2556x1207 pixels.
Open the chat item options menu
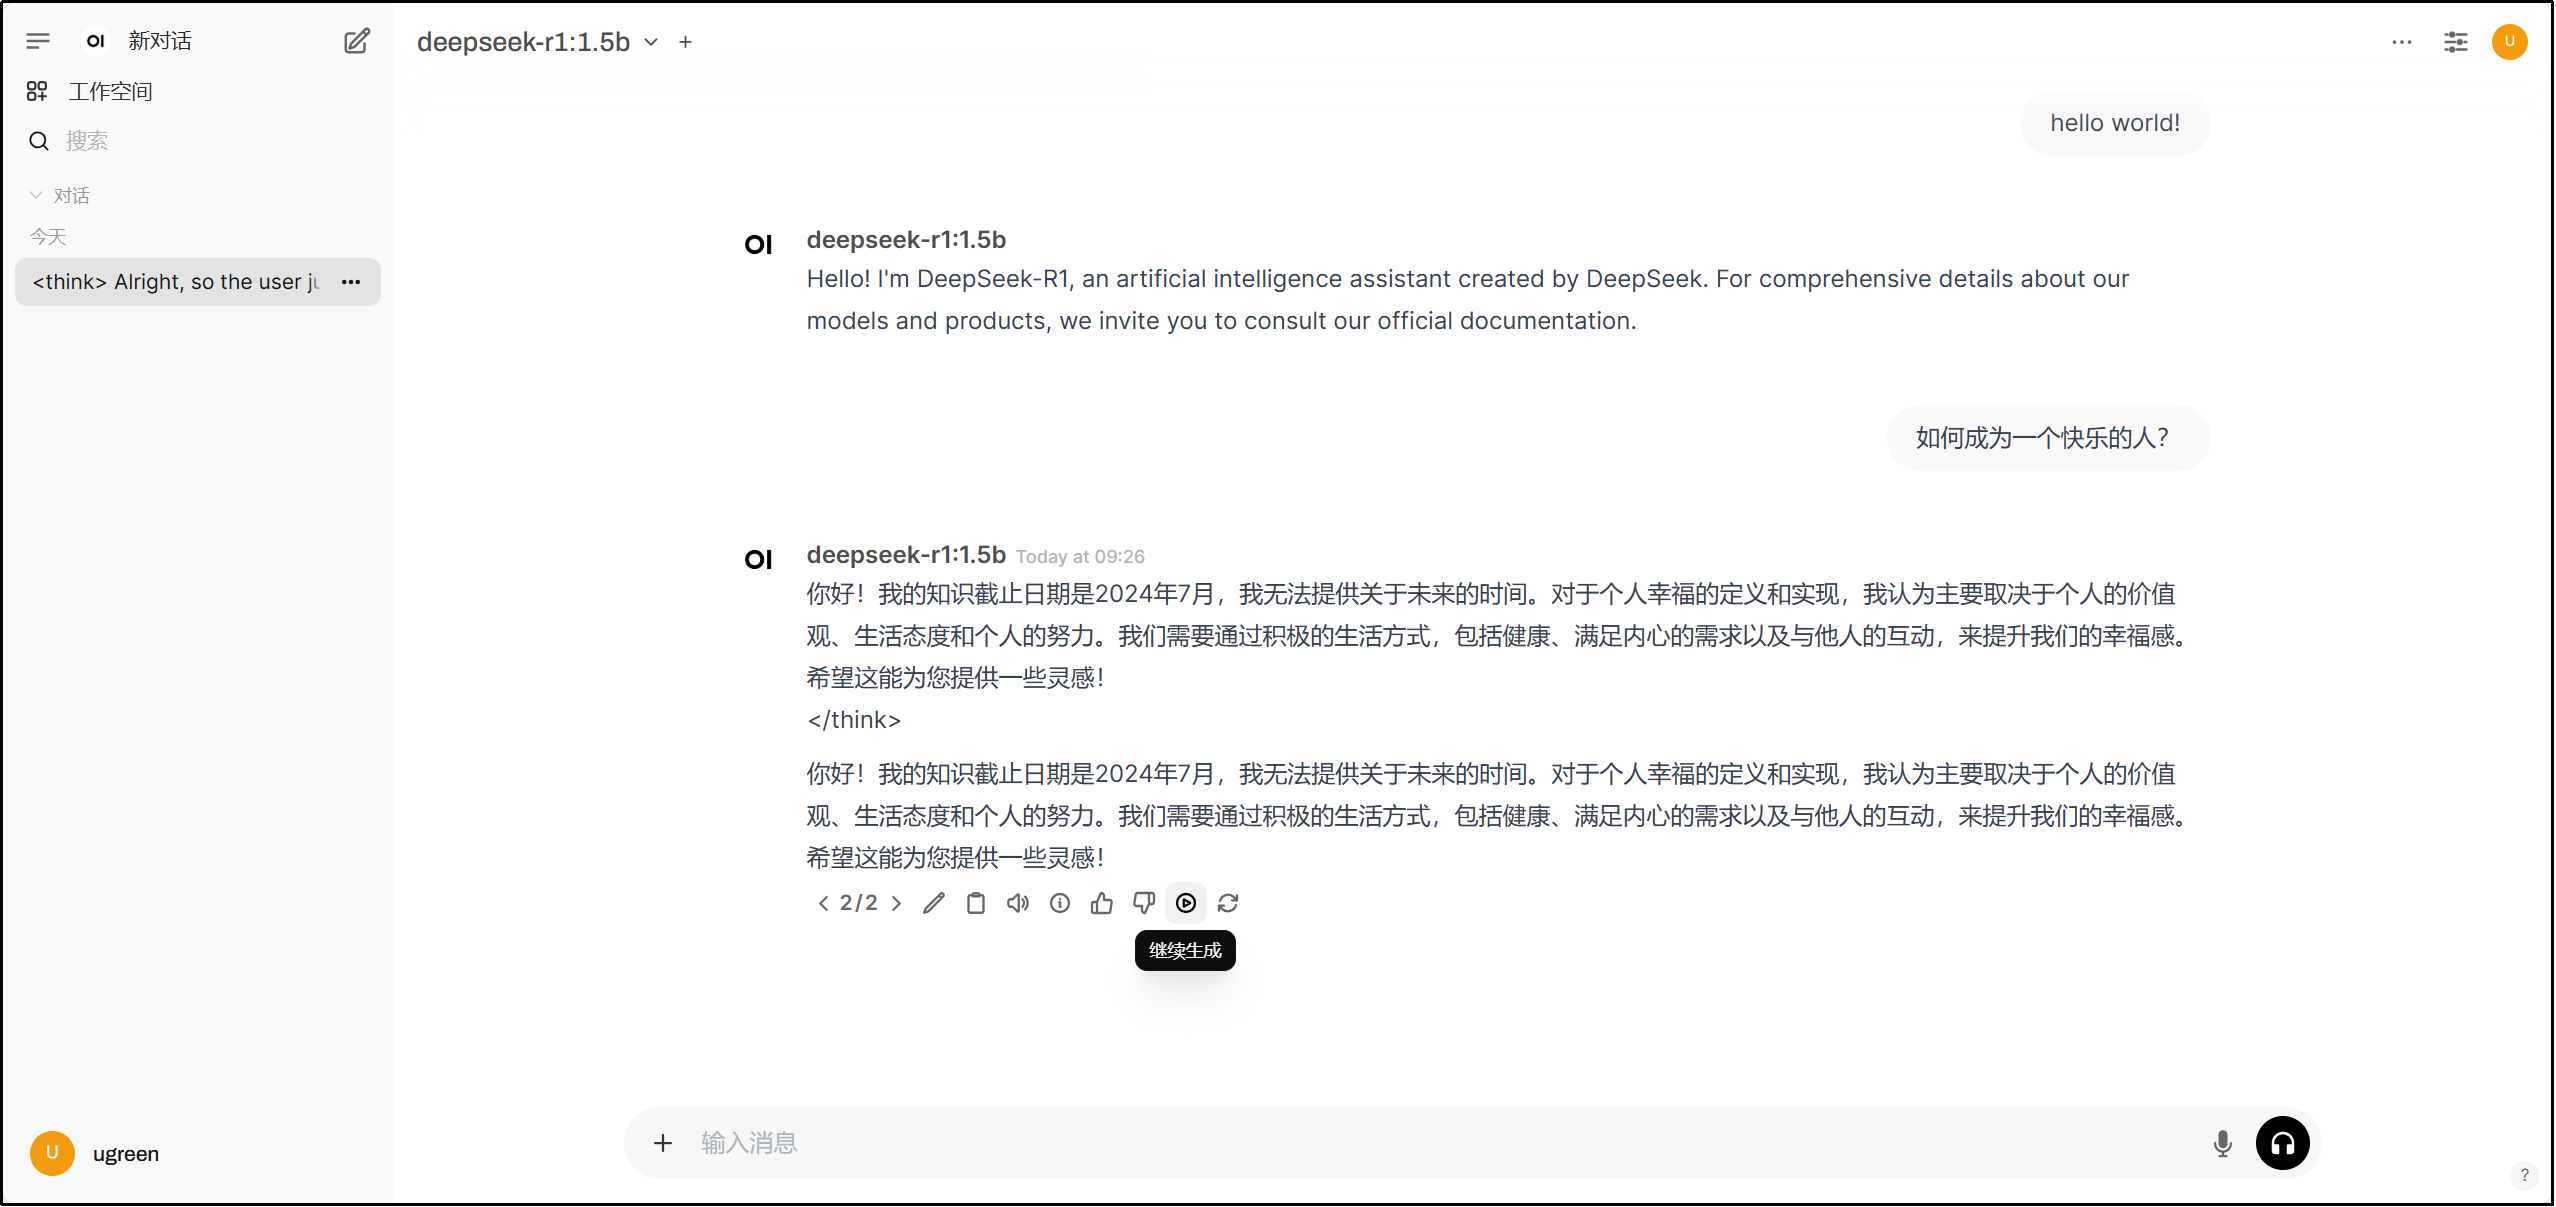(351, 282)
